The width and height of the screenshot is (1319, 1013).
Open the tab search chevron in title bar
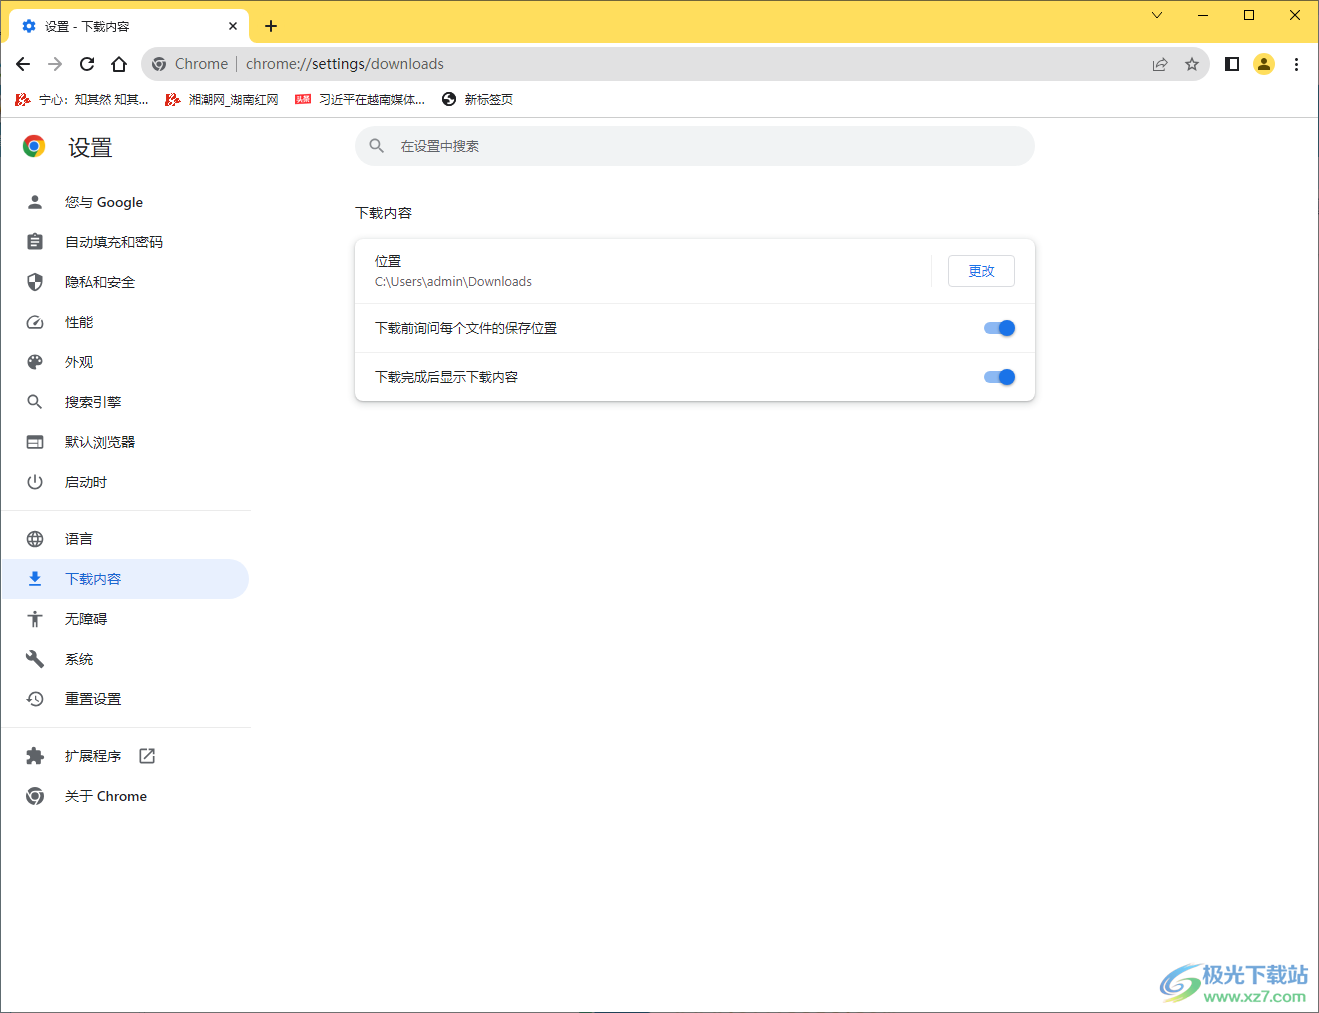coord(1157,15)
